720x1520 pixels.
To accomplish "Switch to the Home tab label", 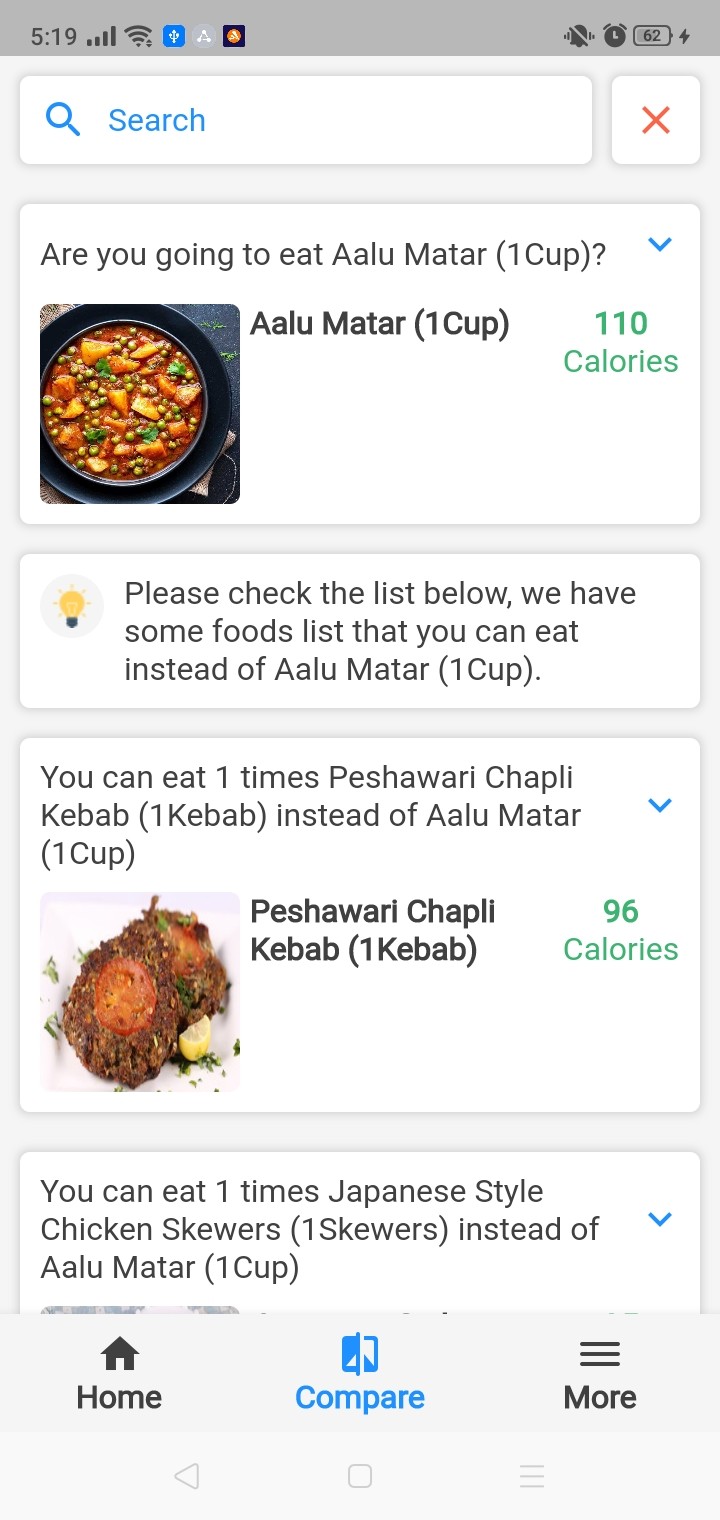I will 119,1397.
